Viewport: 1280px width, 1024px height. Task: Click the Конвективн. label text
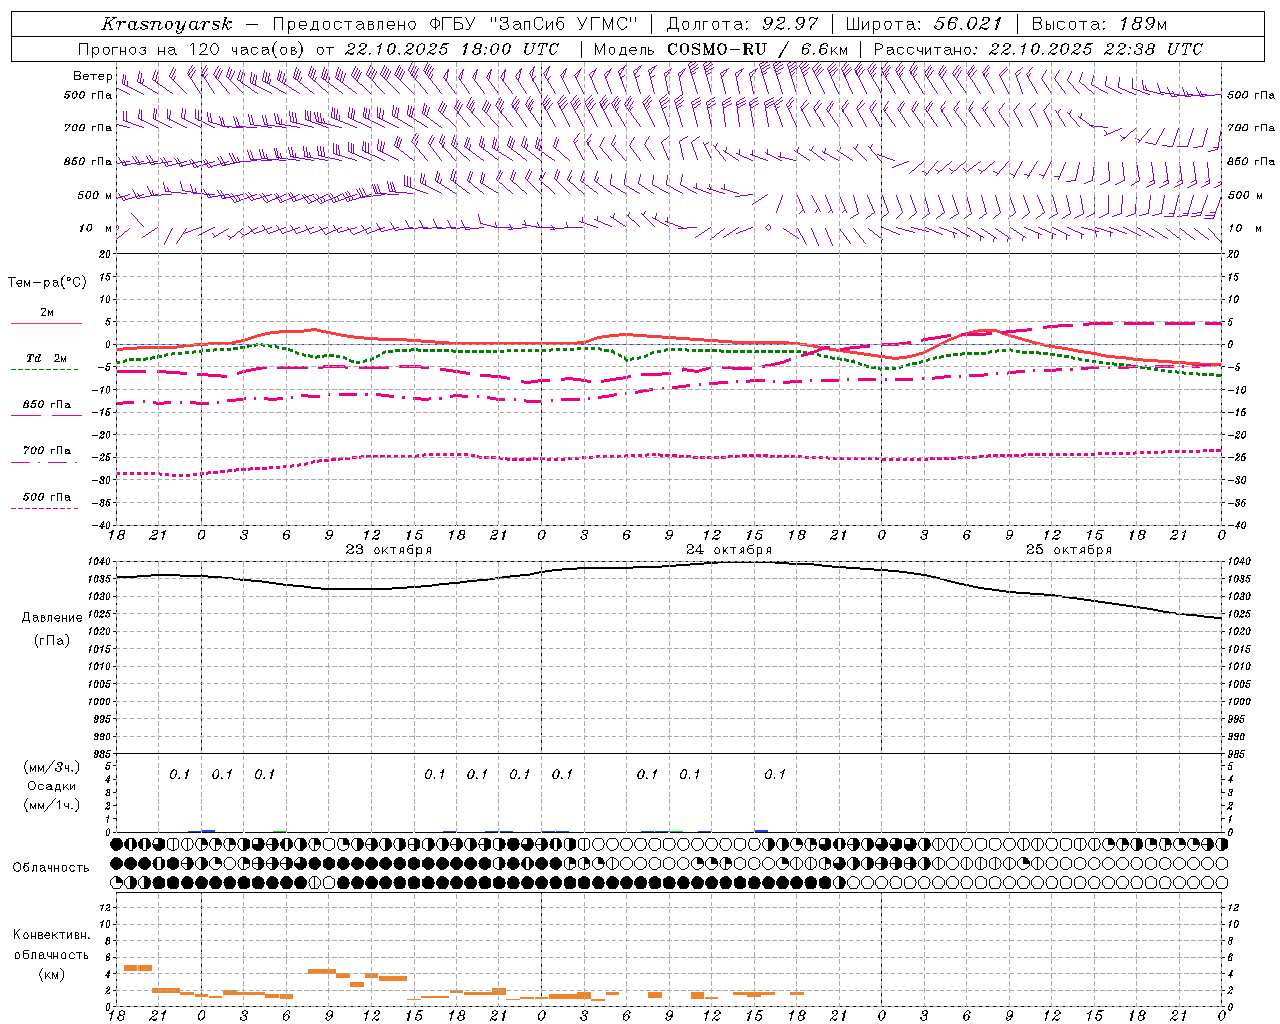click(x=51, y=935)
